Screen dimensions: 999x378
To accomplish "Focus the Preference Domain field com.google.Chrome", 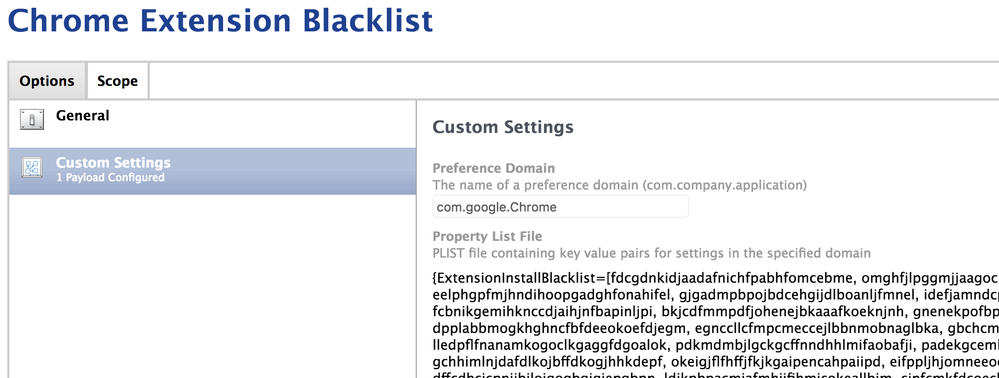I will pos(560,207).
